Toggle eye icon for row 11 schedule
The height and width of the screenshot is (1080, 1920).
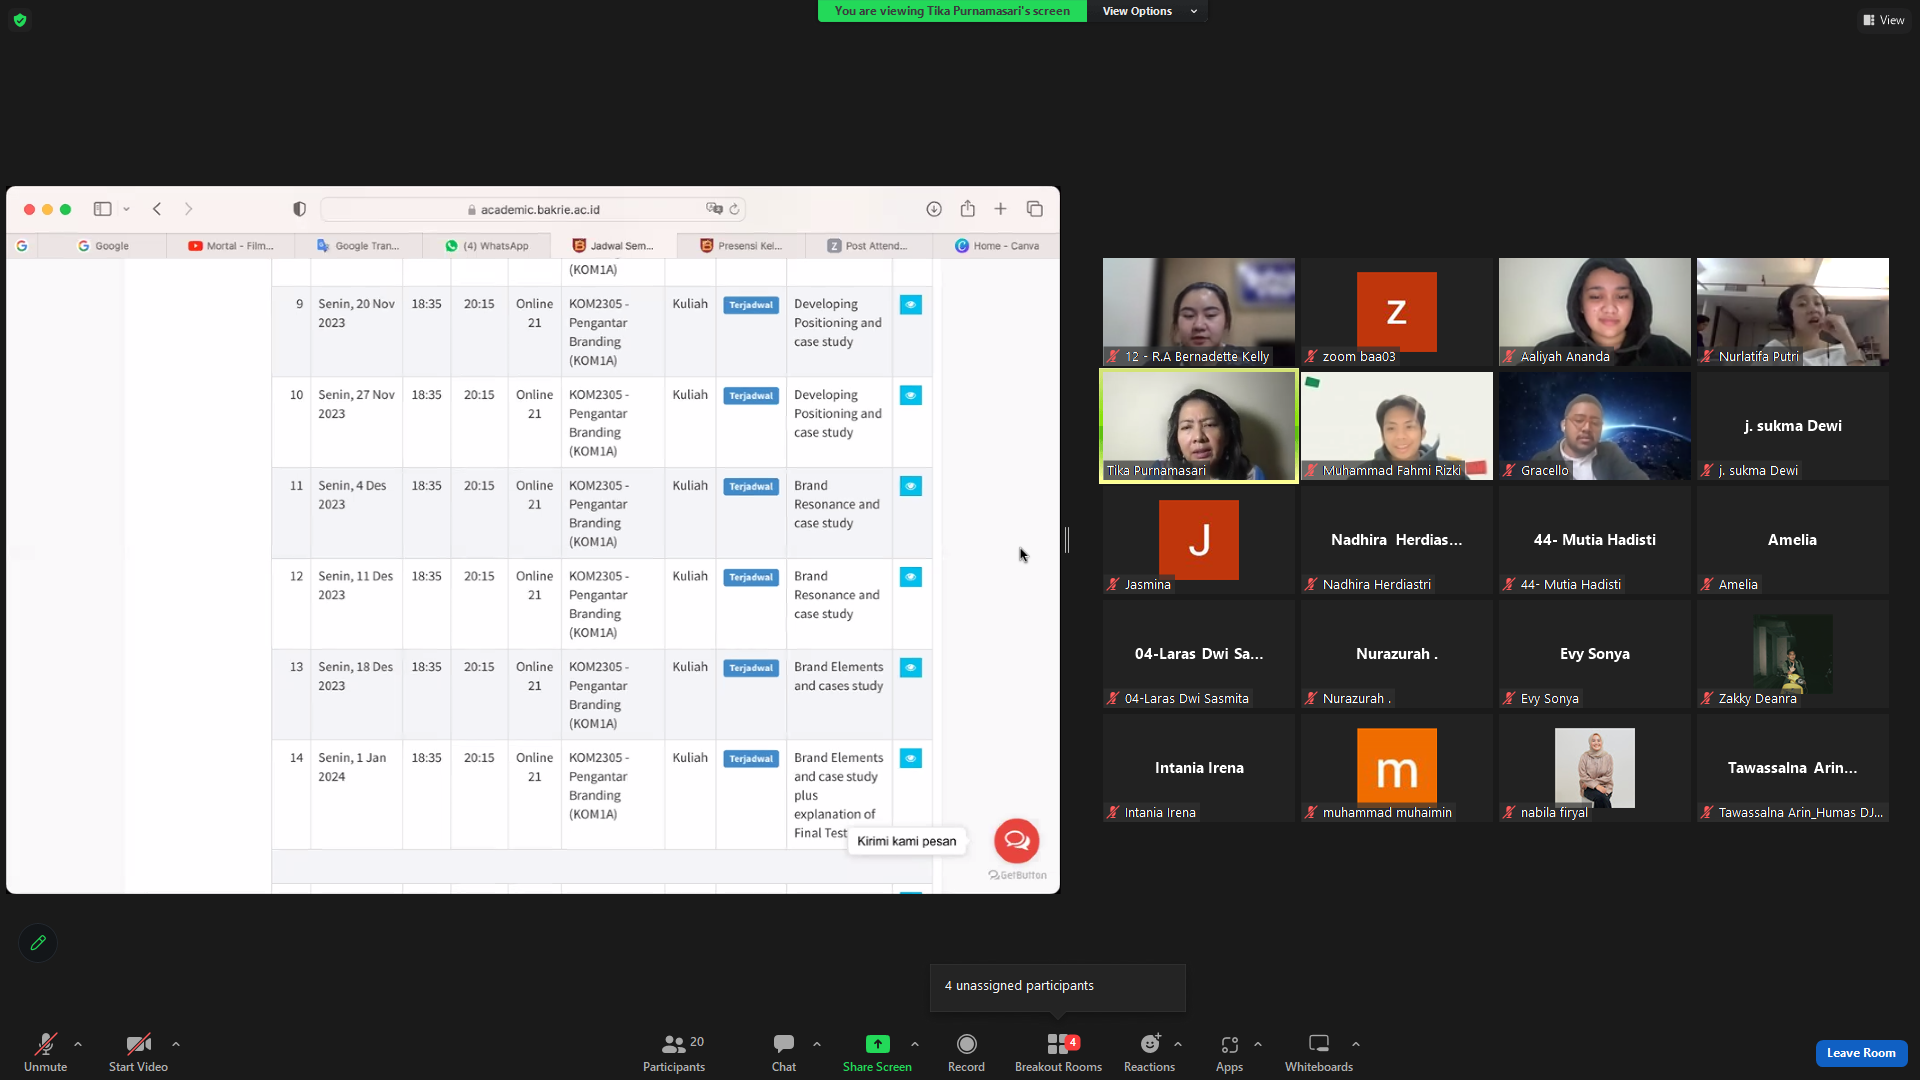click(x=911, y=487)
